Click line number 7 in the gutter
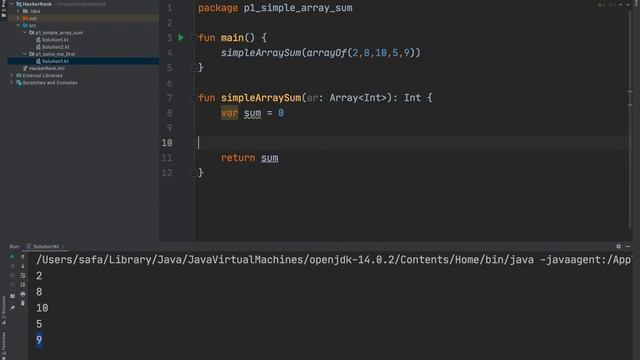The height and width of the screenshot is (360, 640). tap(169, 98)
